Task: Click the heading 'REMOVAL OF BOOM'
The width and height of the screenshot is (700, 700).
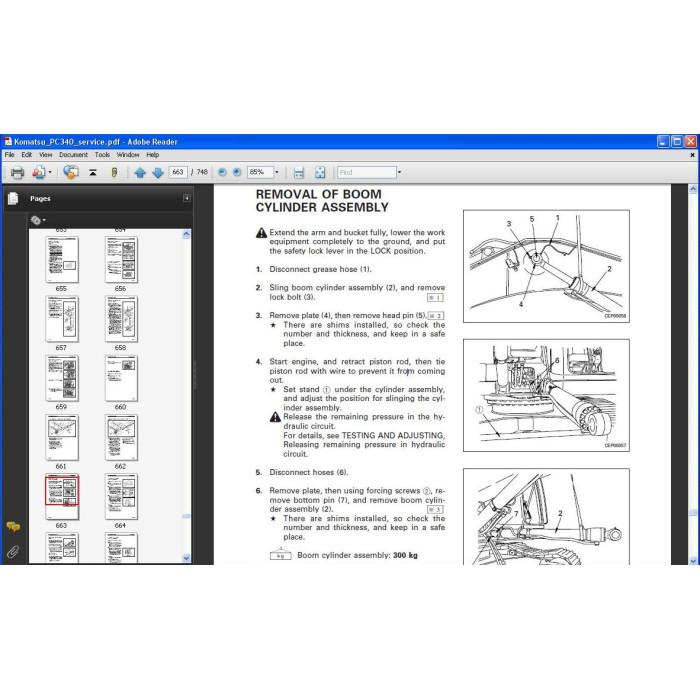Action: pyautogui.click(x=318, y=194)
